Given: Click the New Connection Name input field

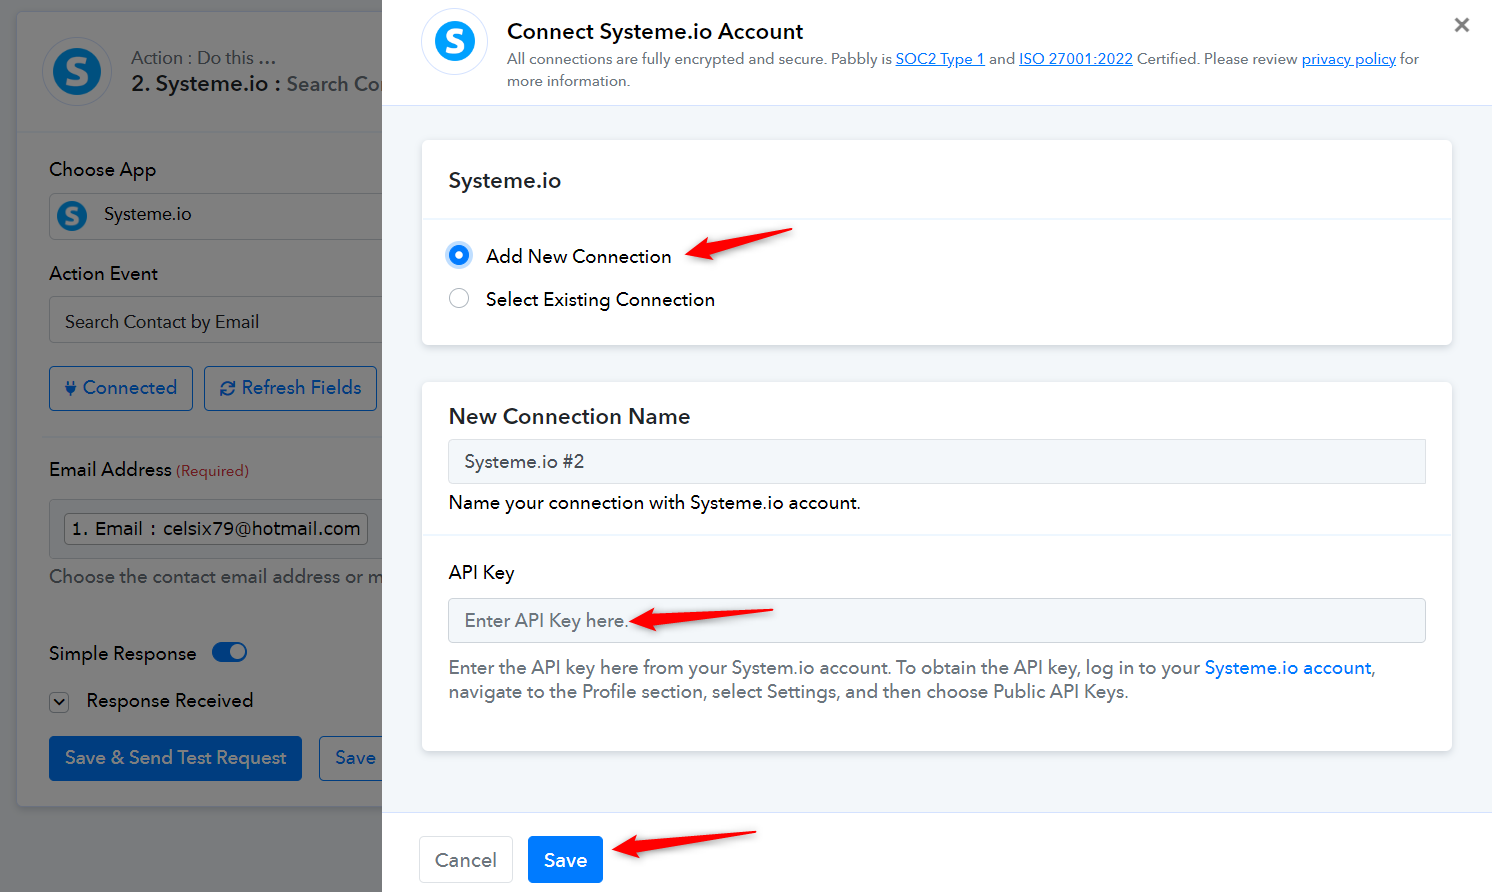Looking at the screenshot, I should pyautogui.click(x=936, y=462).
